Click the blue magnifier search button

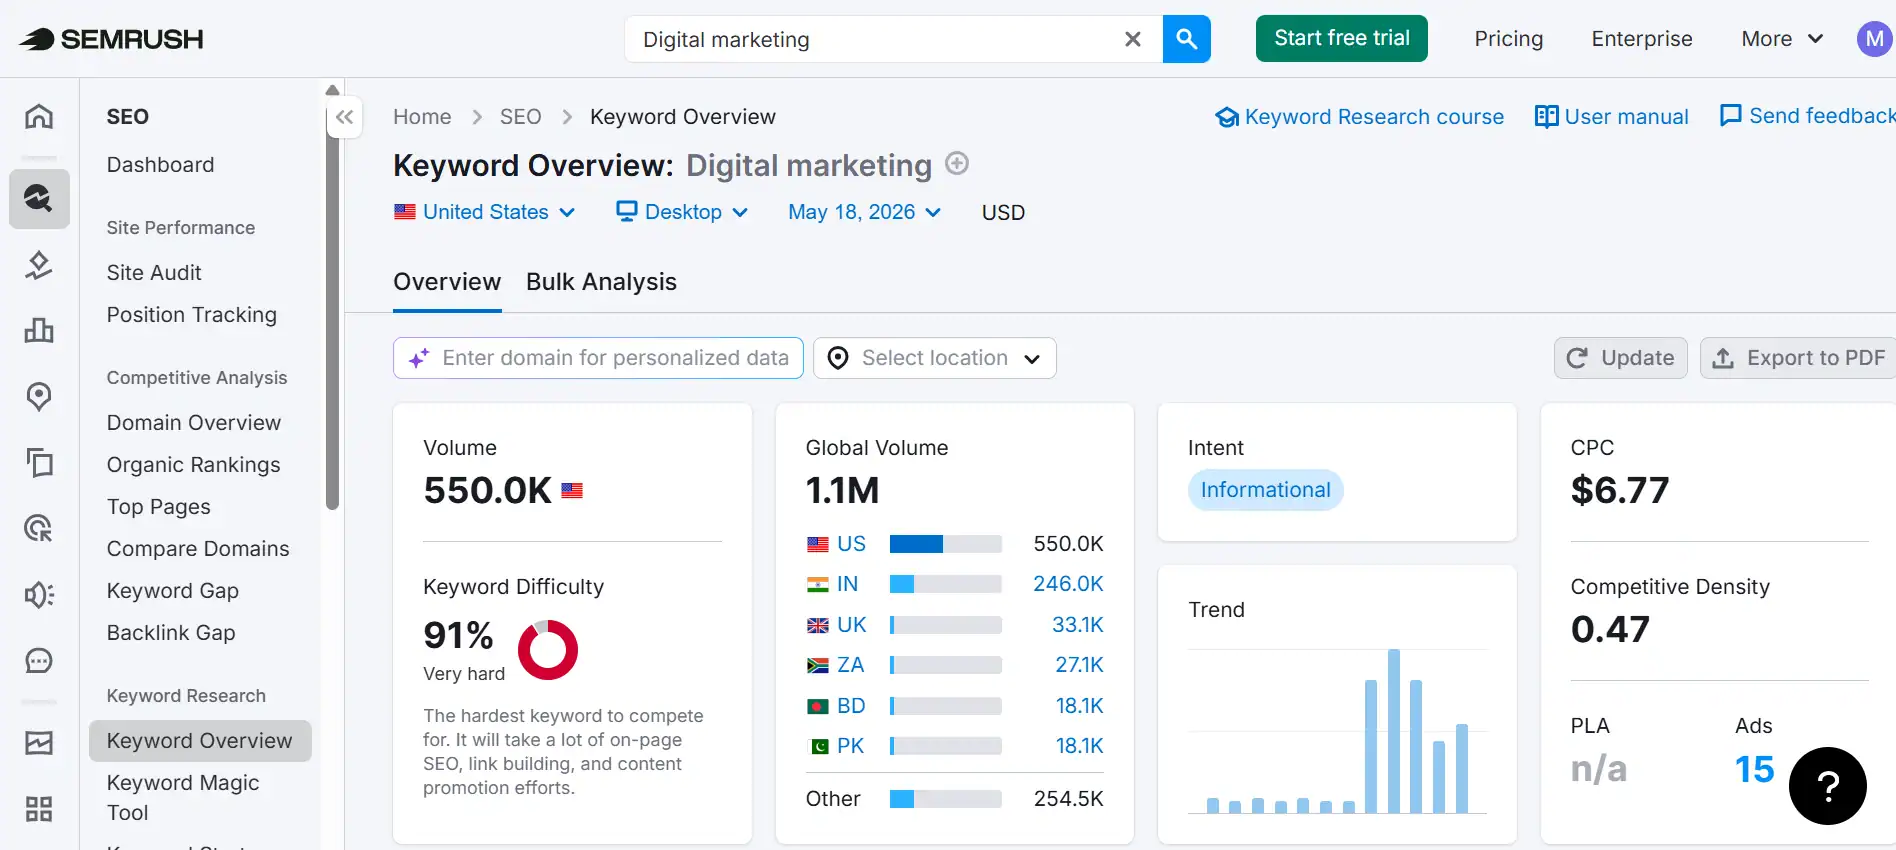point(1187,39)
